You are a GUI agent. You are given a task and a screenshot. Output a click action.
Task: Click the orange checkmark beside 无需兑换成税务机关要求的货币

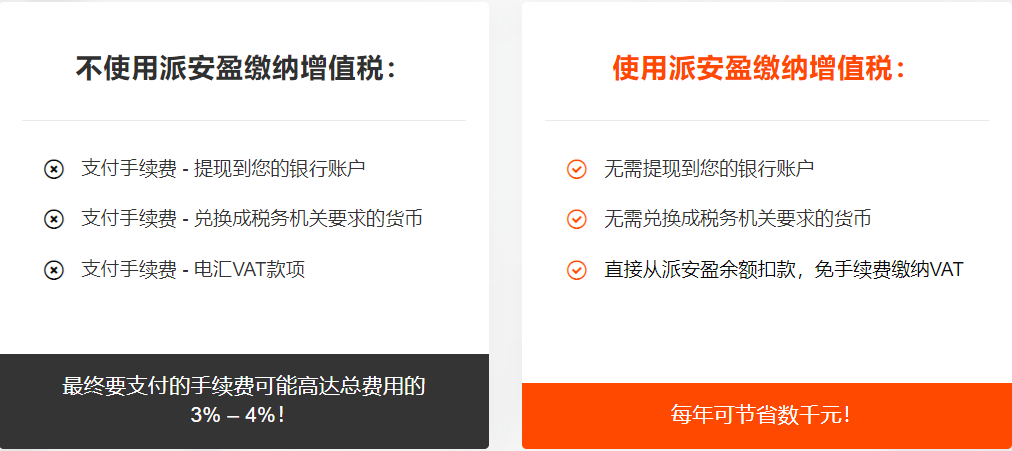click(x=576, y=219)
